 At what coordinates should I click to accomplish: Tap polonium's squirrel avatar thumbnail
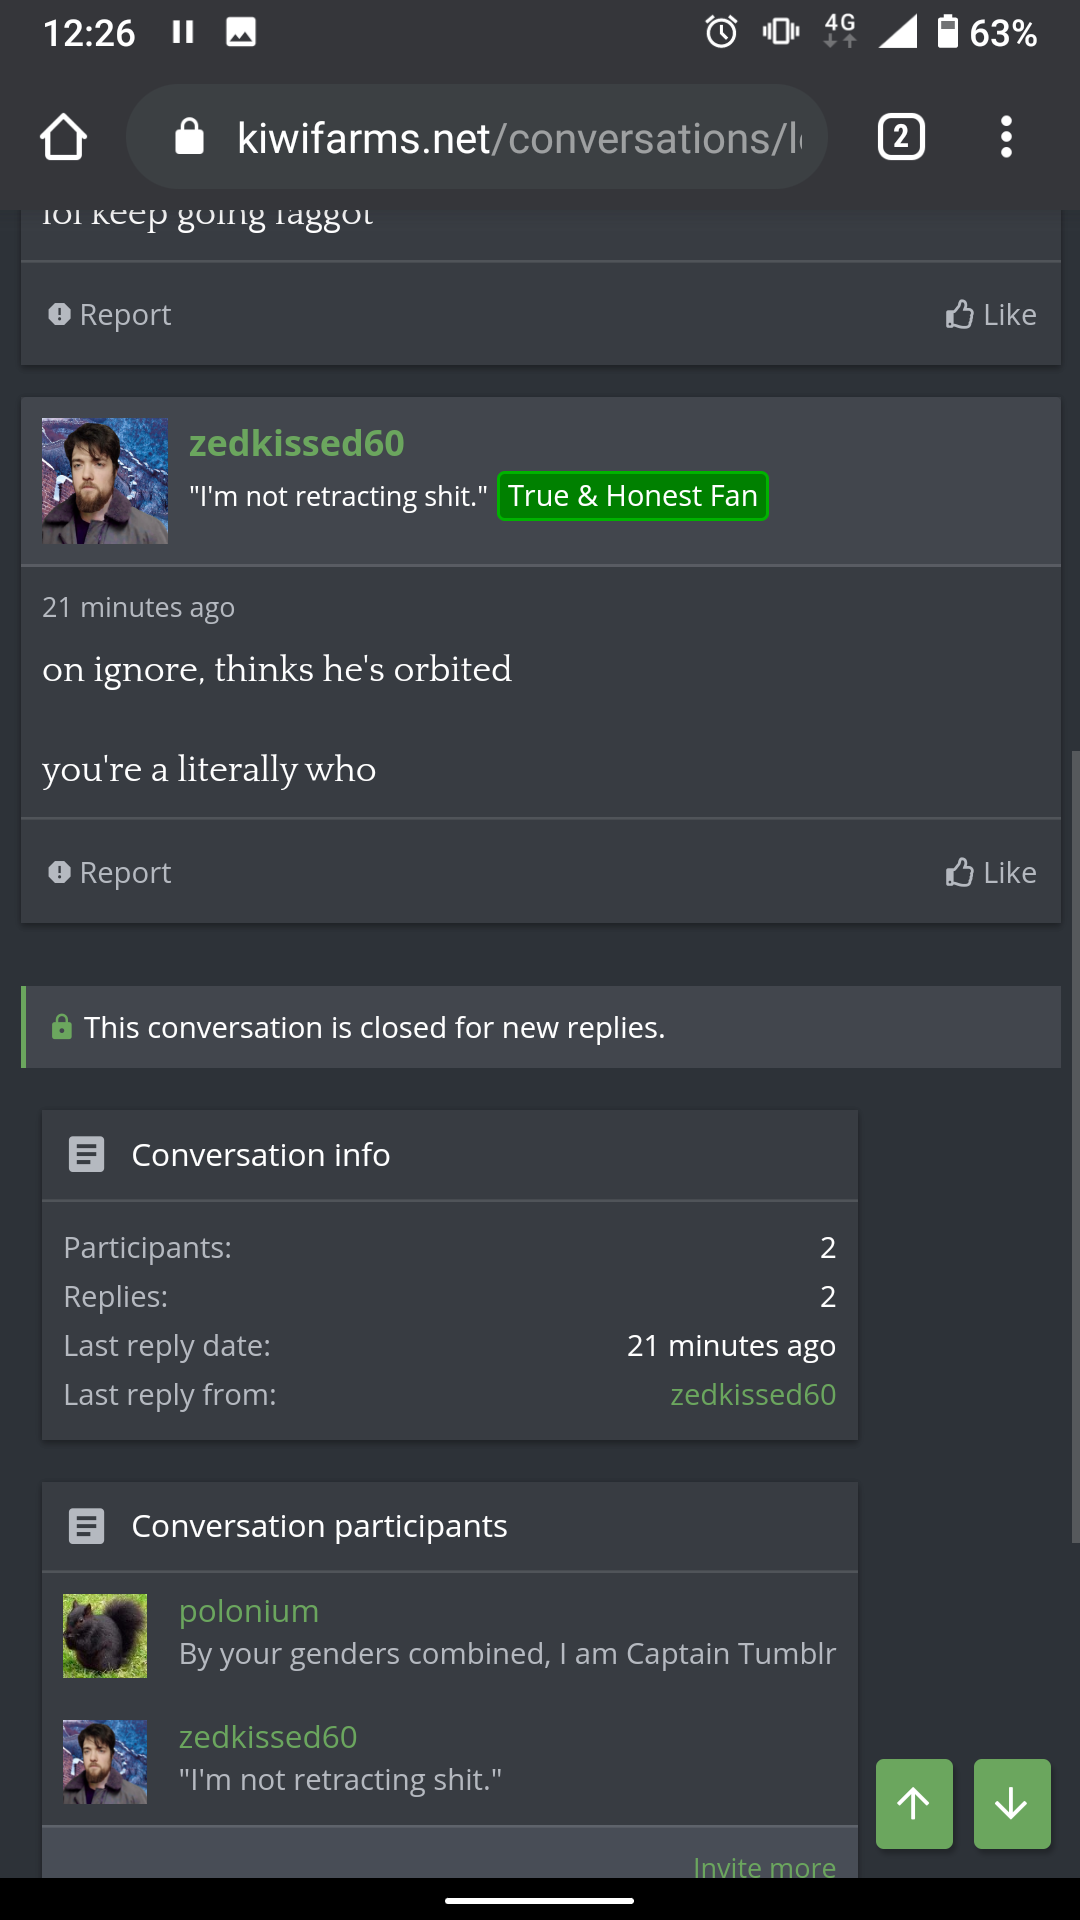point(105,1636)
